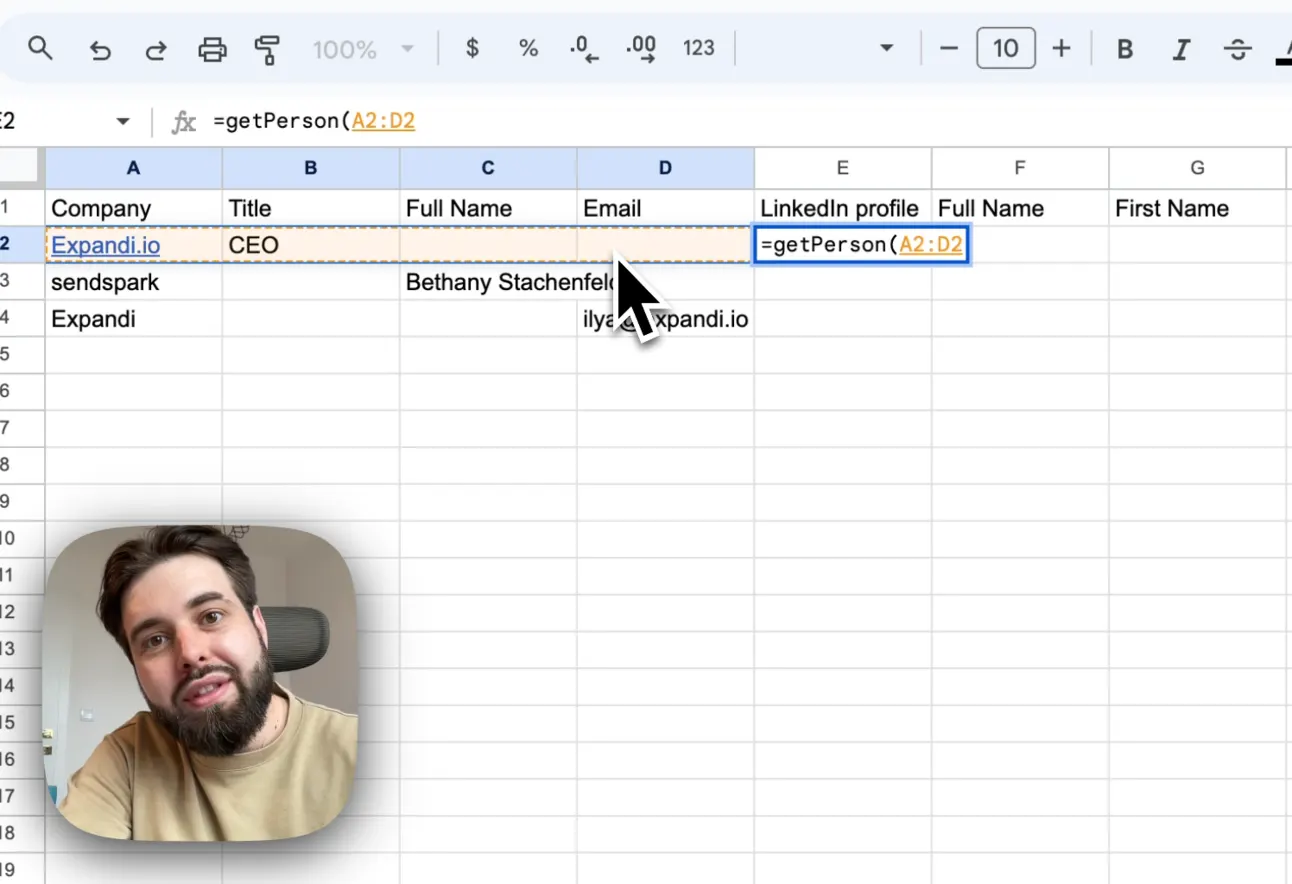Viewport: 1292px width, 884px height.
Task: Select the Company header cell
Action: 133,208
